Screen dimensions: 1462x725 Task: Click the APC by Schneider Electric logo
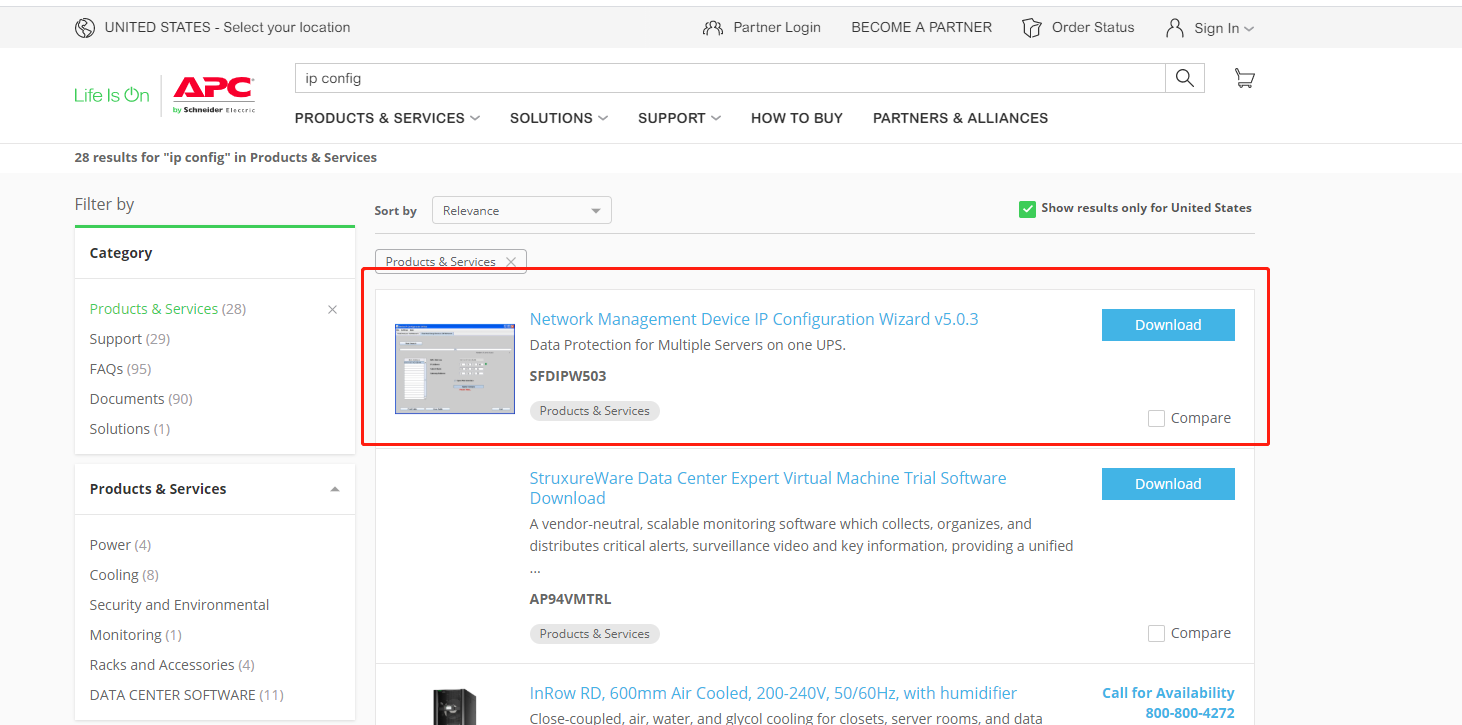(x=213, y=95)
